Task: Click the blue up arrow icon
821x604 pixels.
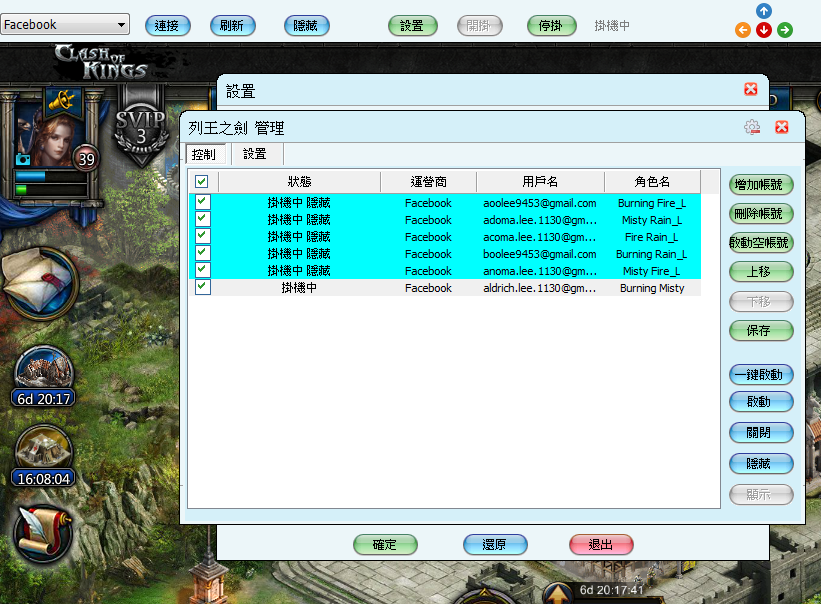Action: (763, 10)
